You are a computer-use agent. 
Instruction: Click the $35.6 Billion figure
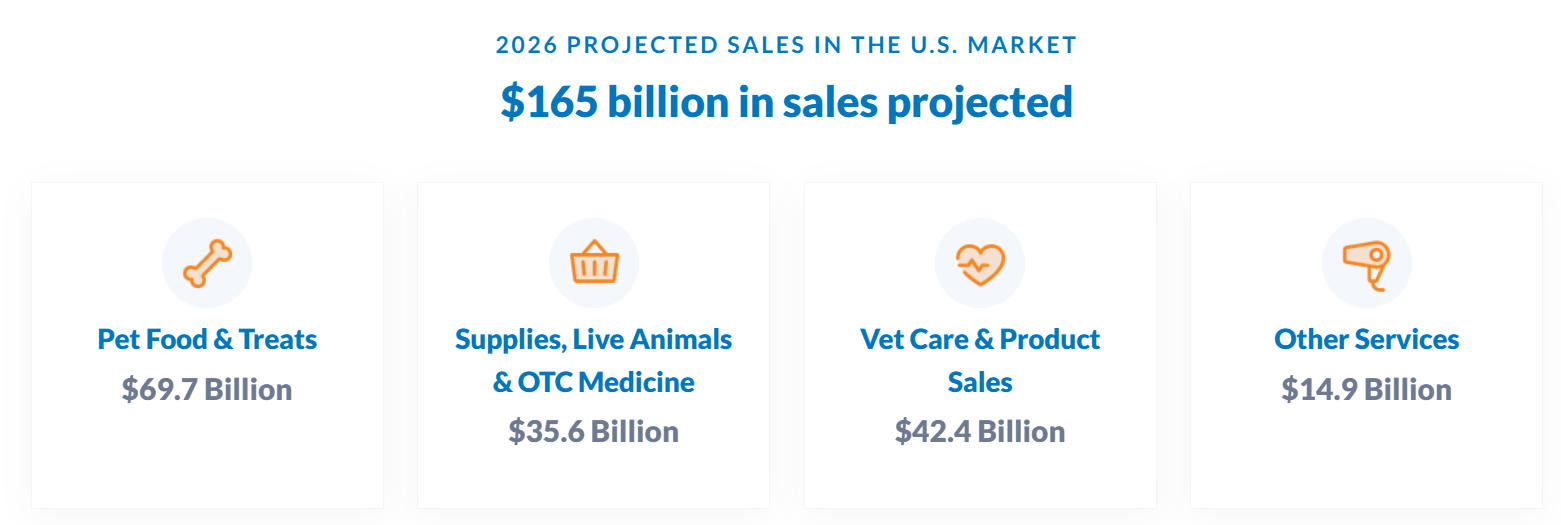tap(594, 432)
